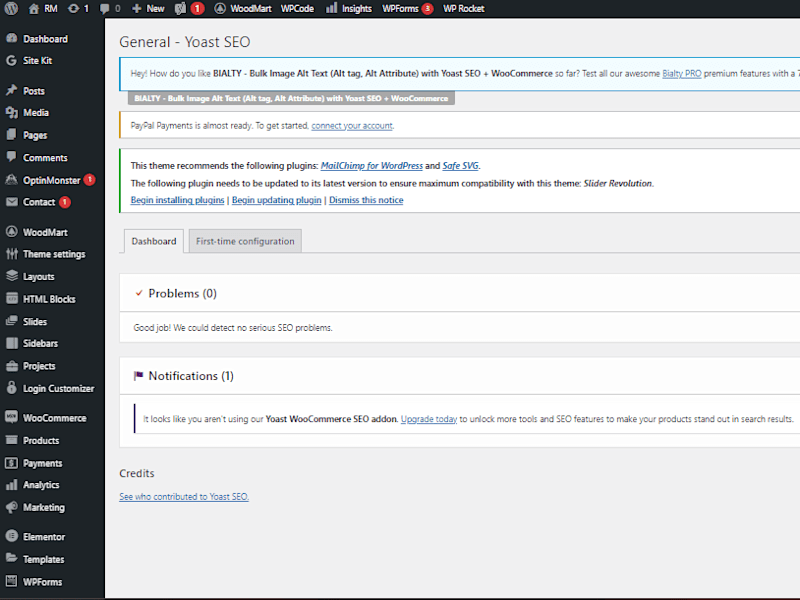Click the Site Kit Google icon in sidebar
This screenshot has height=600, width=800.
tap(12, 60)
